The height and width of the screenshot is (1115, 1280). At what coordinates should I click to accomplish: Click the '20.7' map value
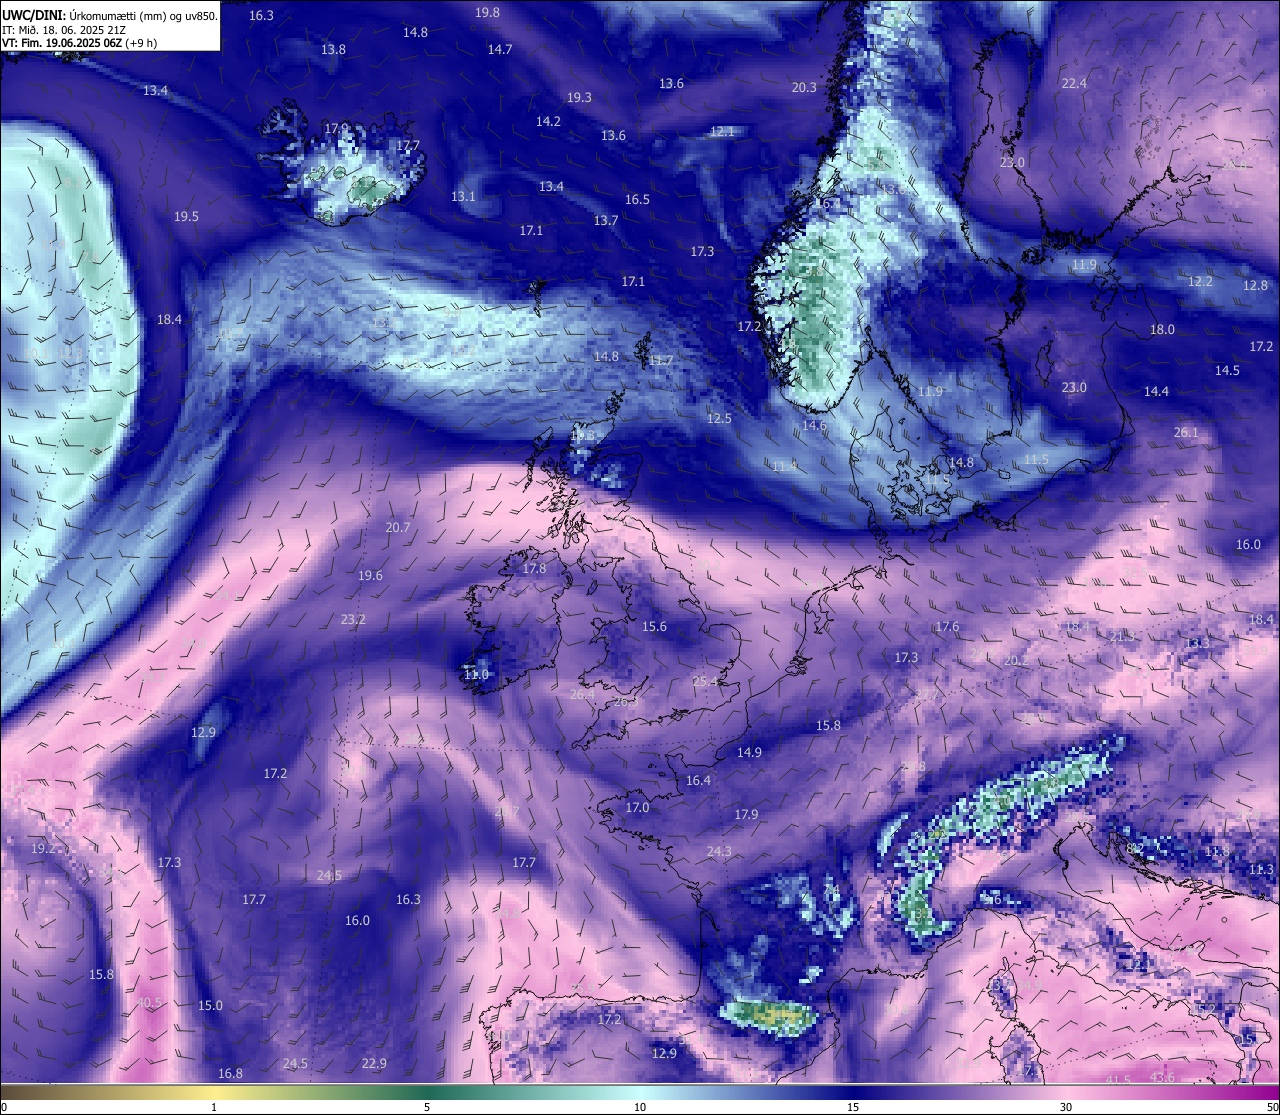tap(398, 527)
